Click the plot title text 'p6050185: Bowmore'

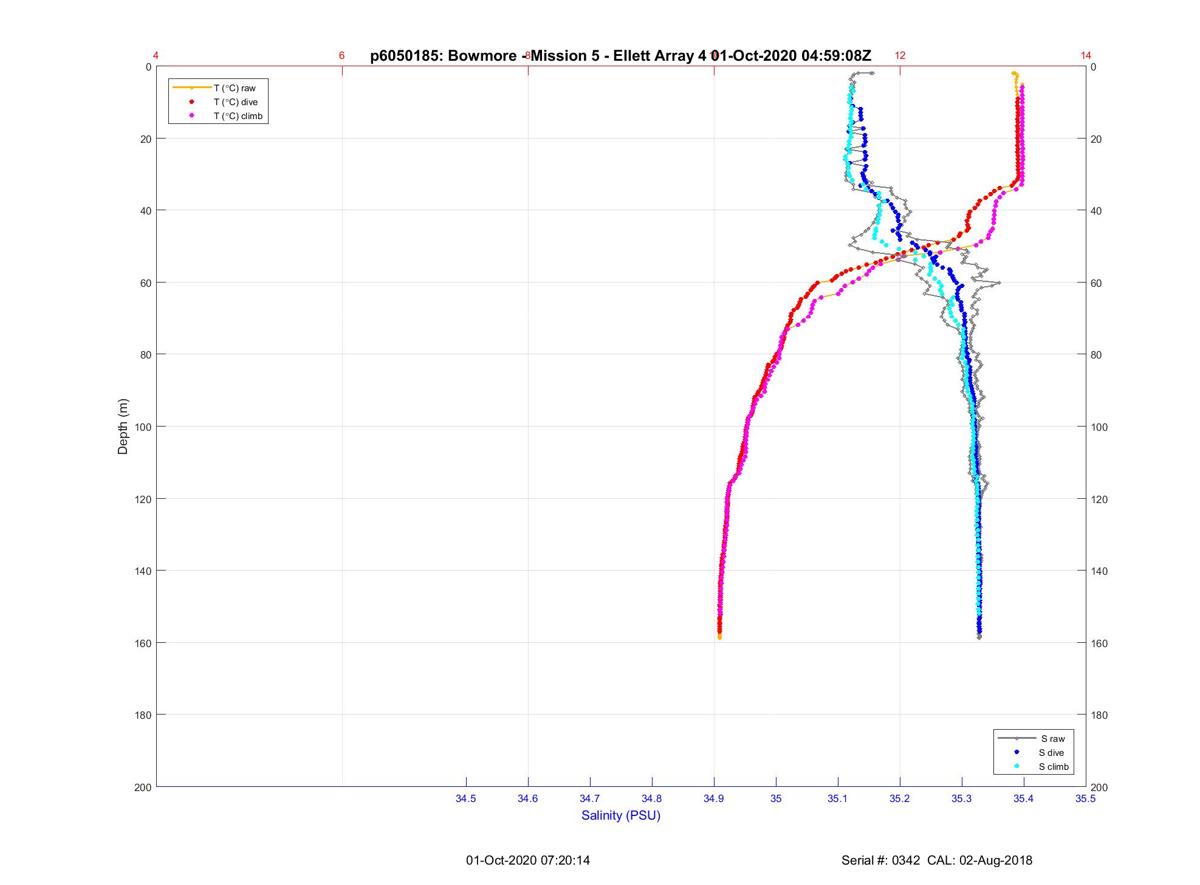(x=444, y=56)
